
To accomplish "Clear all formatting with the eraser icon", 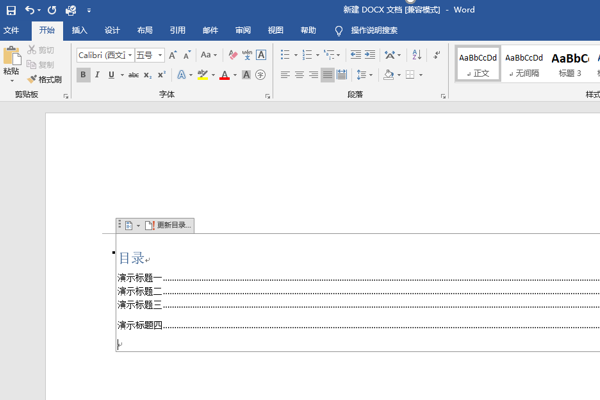I will (x=233, y=55).
